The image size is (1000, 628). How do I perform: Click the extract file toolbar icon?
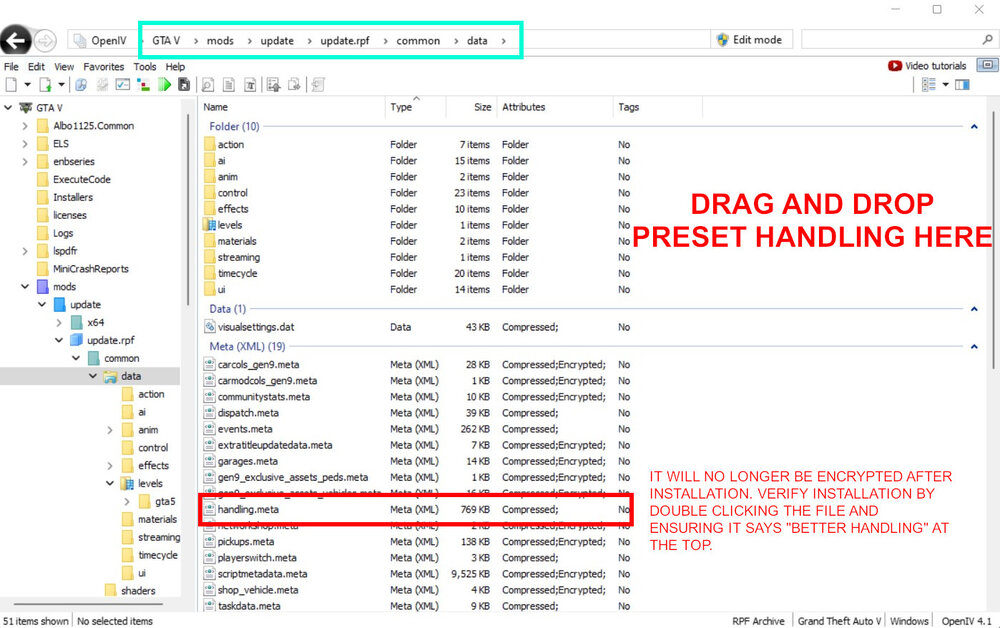pos(294,84)
